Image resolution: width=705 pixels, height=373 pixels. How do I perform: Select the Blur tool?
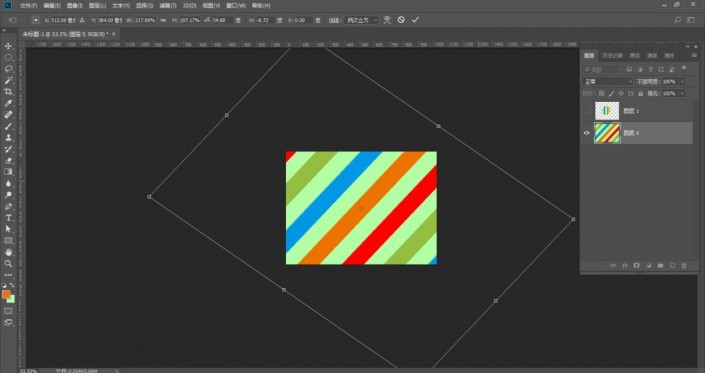(8, 183)
